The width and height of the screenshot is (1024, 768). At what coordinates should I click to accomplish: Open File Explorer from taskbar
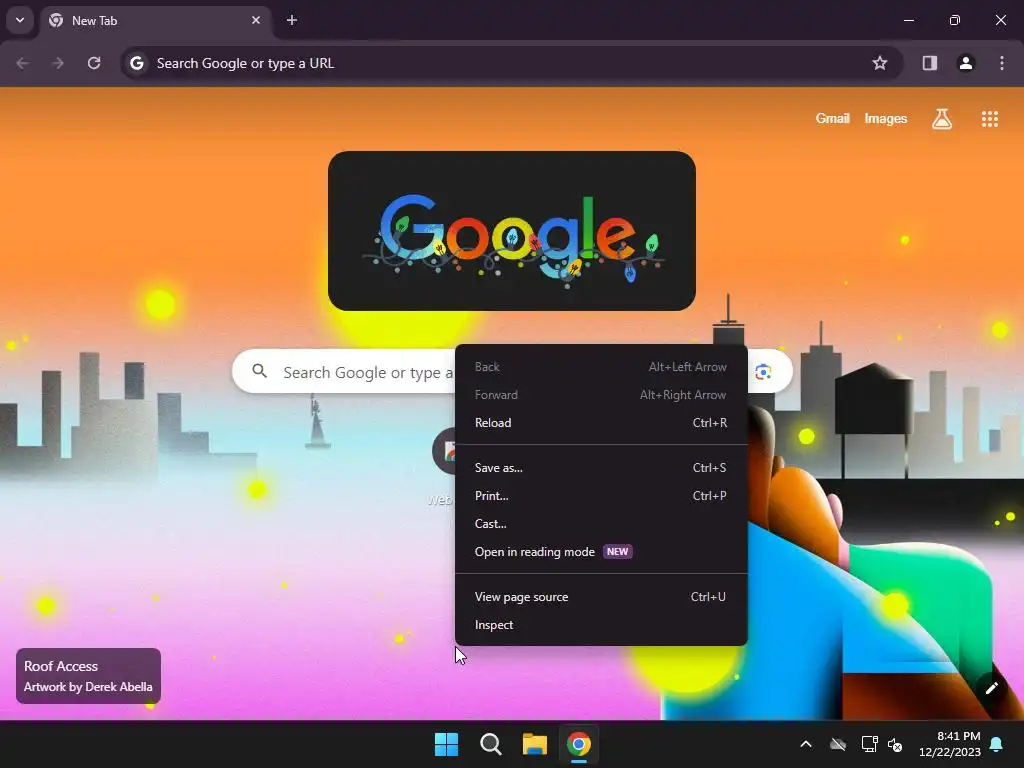click(535, 744)
